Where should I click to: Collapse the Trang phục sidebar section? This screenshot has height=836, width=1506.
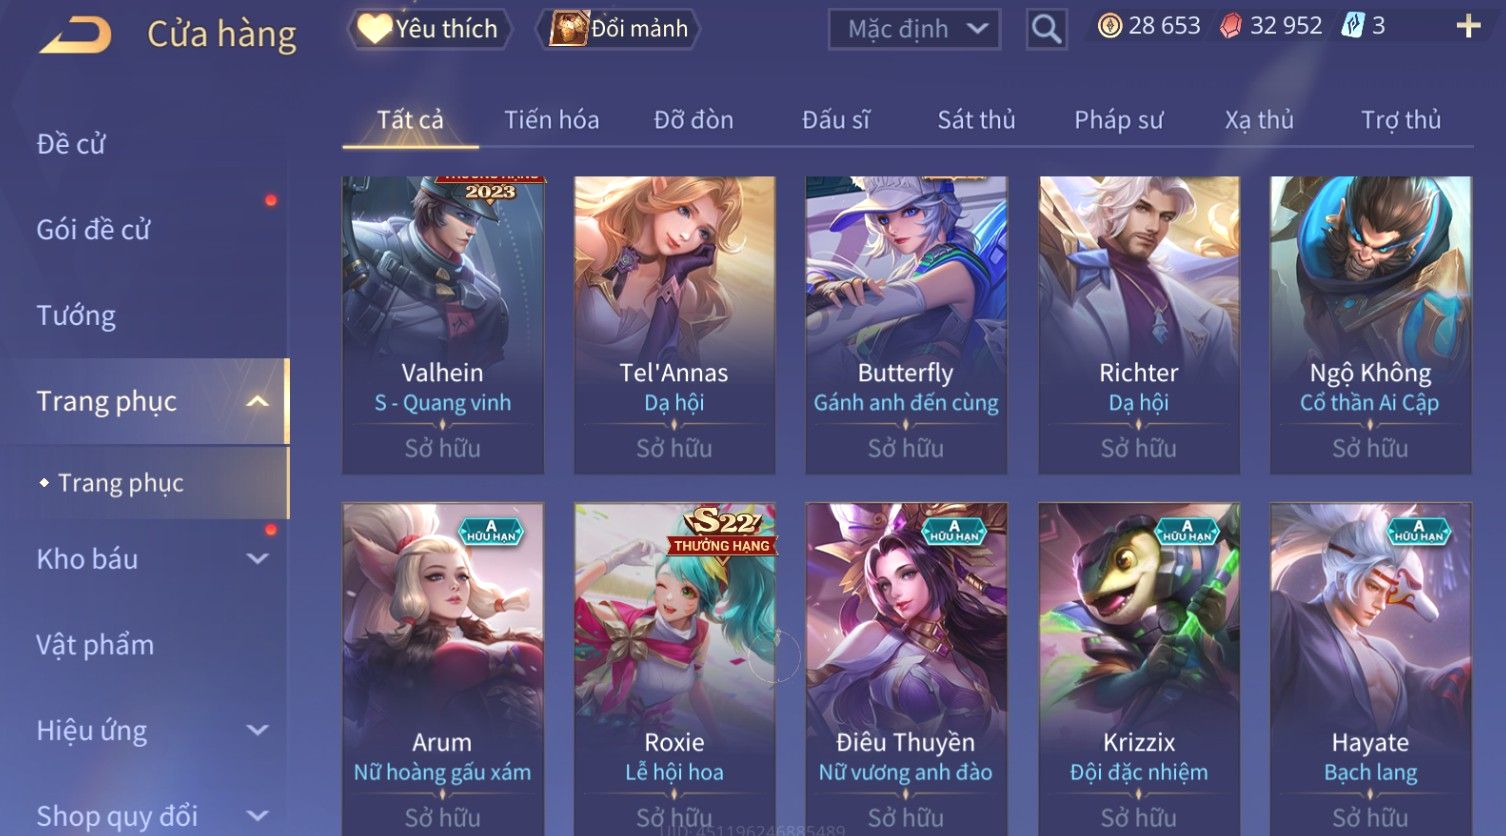click(258, 402)
